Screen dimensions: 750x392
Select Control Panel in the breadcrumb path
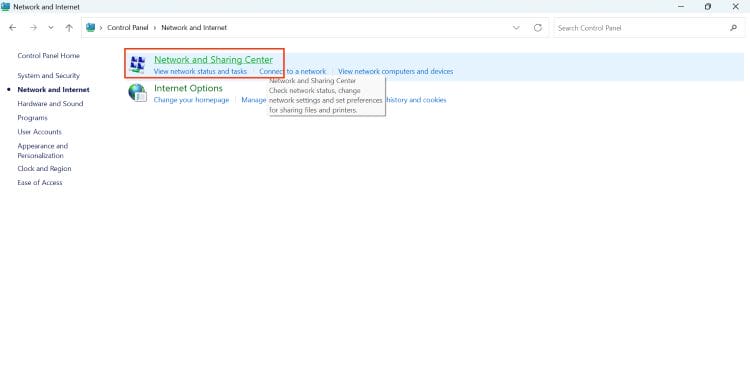click(128, 28)
